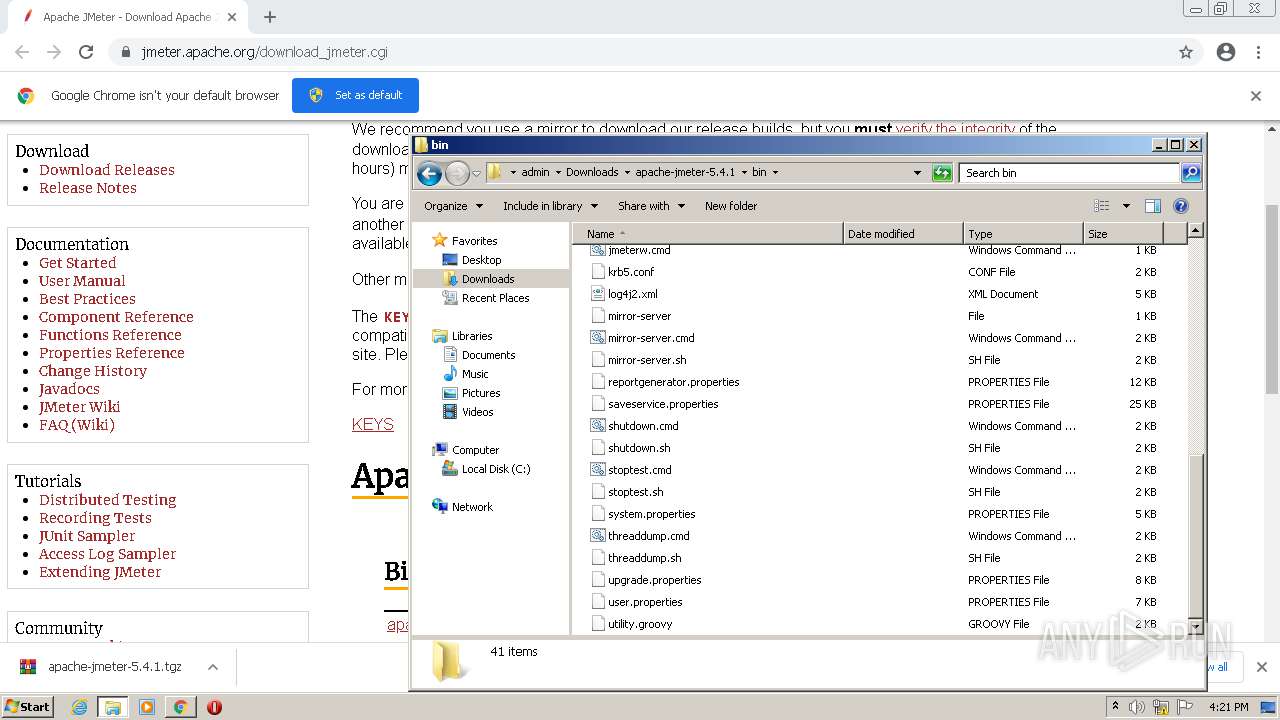The width and height of the screenshot is (1280, 720).
Task: Click Chrome reload page icon
Action: click(x=86, y=52)
